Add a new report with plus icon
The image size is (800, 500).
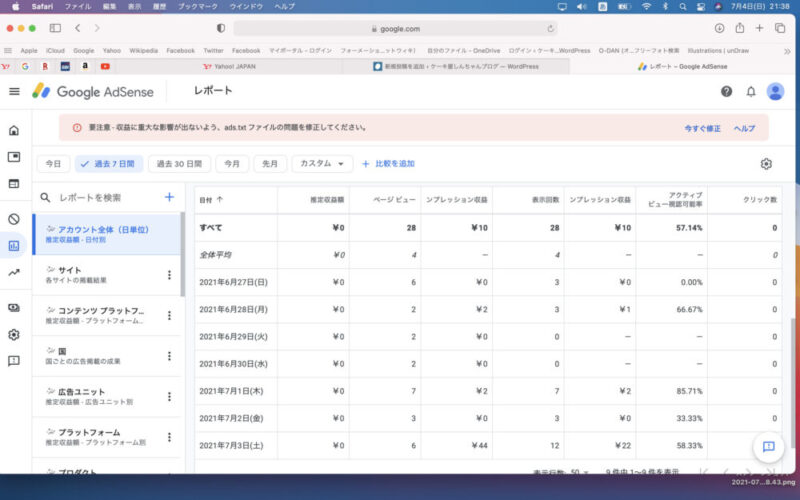[169, 197]
